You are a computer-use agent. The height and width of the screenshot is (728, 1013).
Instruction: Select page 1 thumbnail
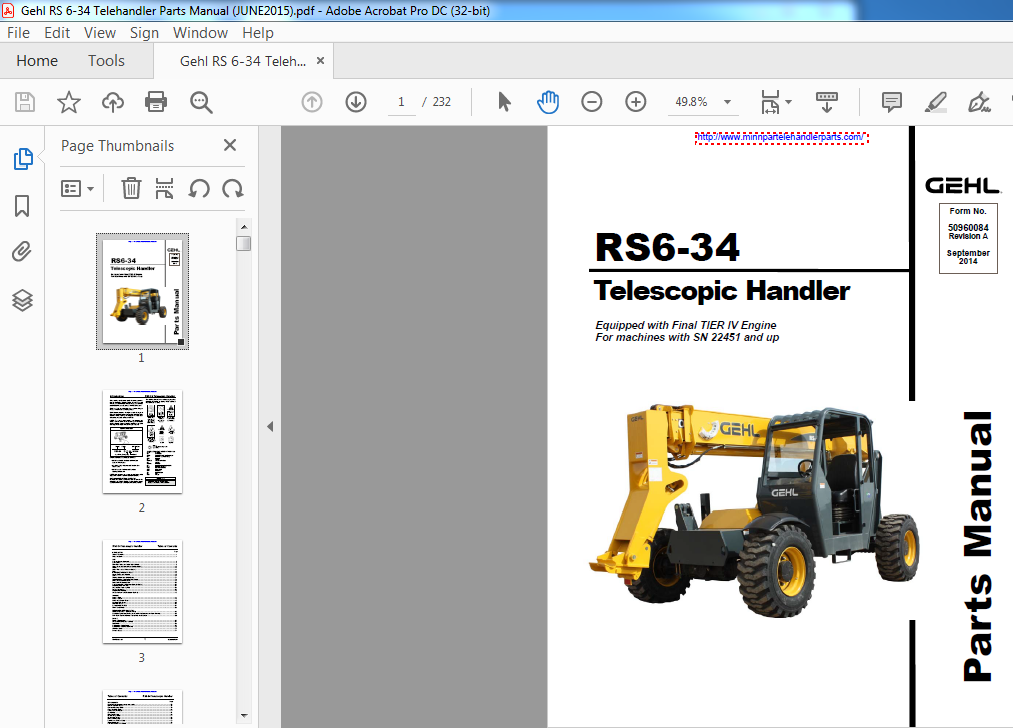pos(142,291)
